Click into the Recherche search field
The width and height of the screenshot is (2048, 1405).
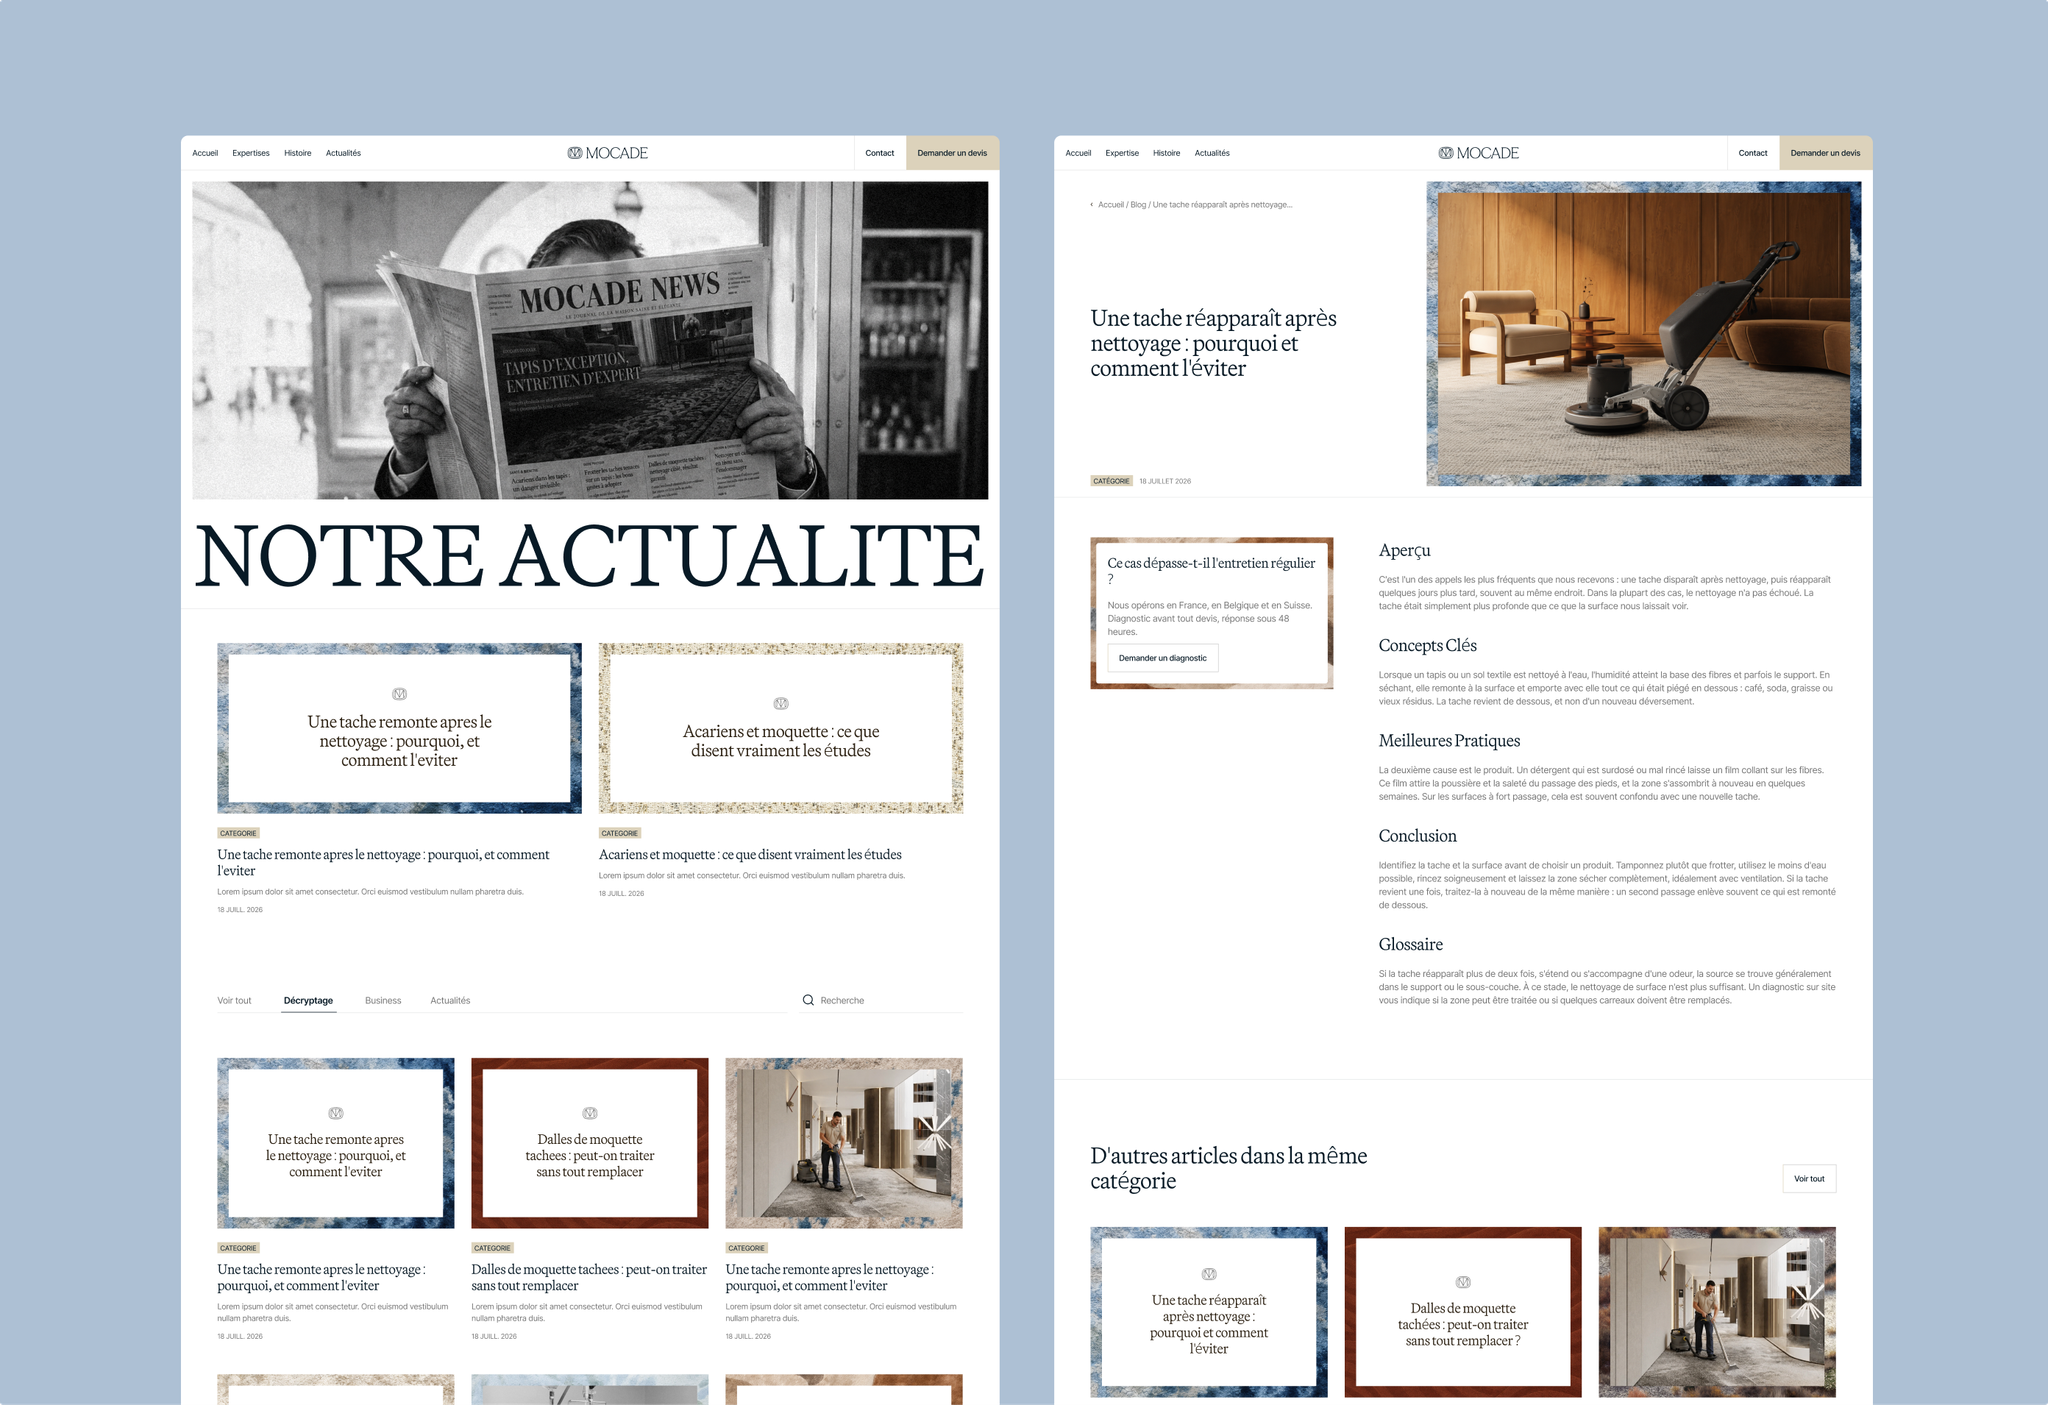coord(882,1000)
